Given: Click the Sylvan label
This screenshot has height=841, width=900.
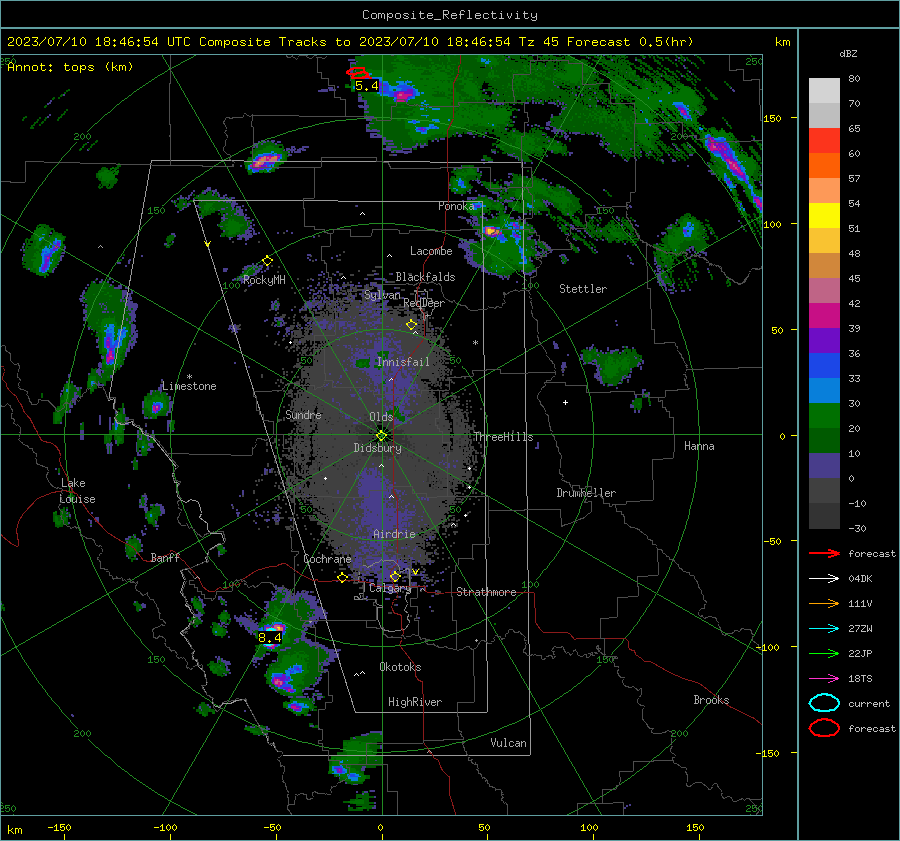Looking at the screenshot, I should [x=382, y=295].
